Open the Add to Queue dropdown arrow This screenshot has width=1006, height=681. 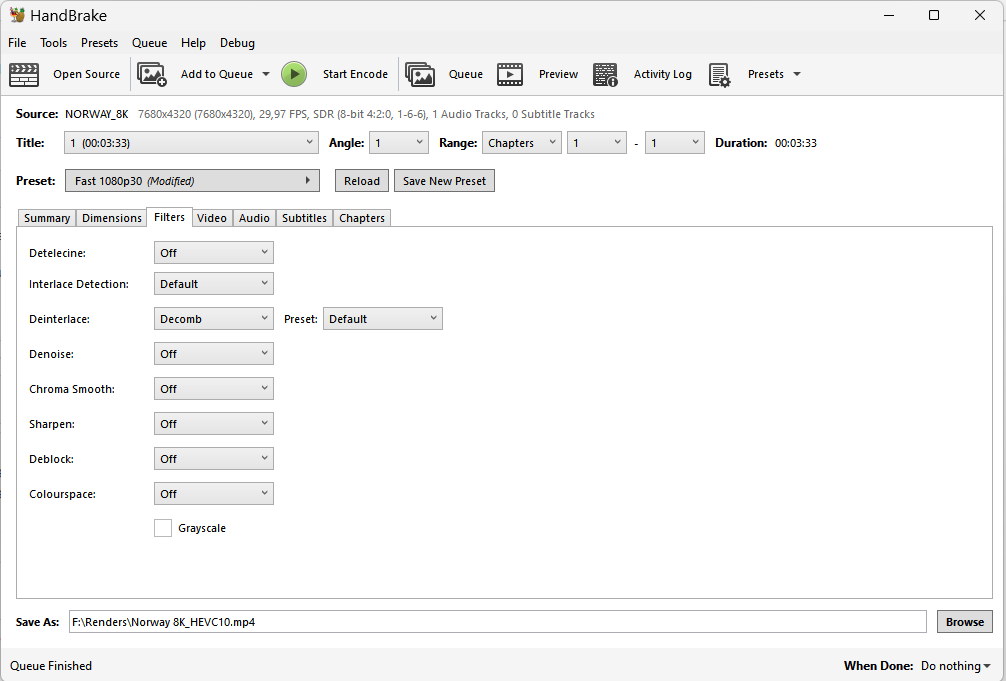click(266, 74)
